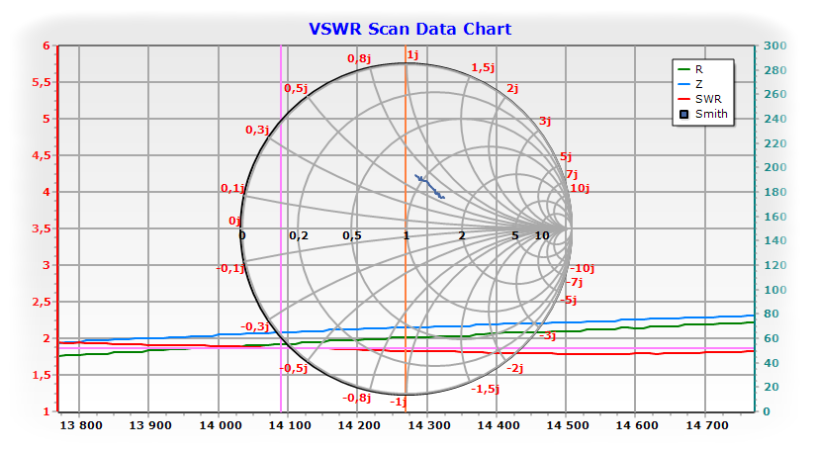This screenshot has height=452, width=816.
Task: Click the Smith chart -1j label
Action: [398, 402]
